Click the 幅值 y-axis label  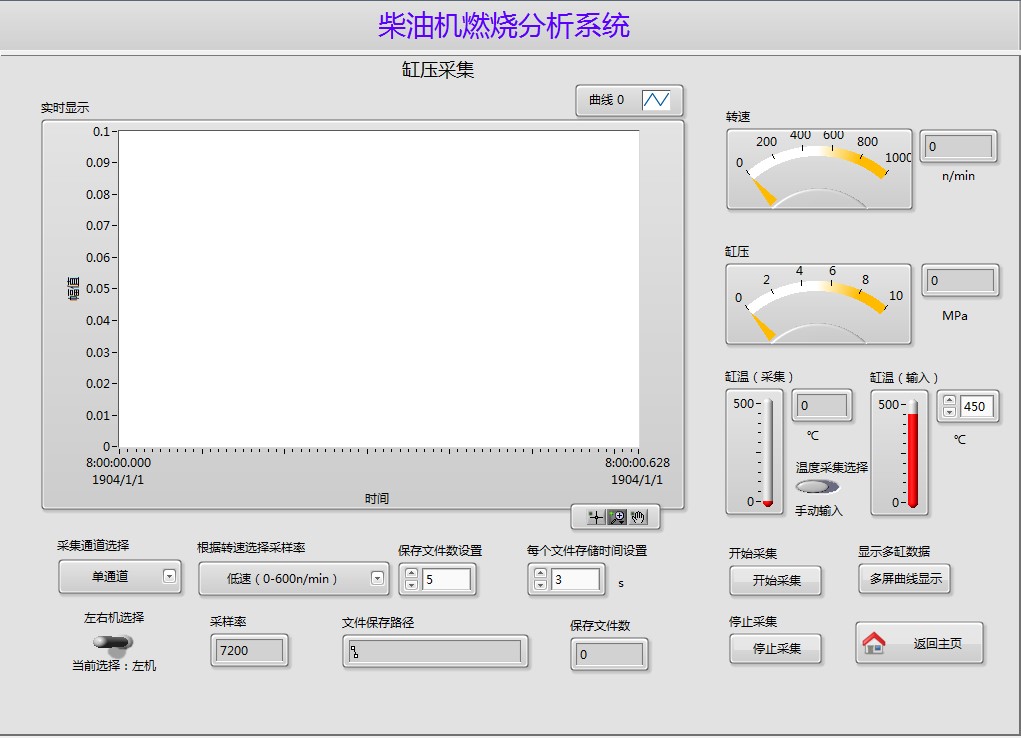pyautogui.click(x=73, y=288)
